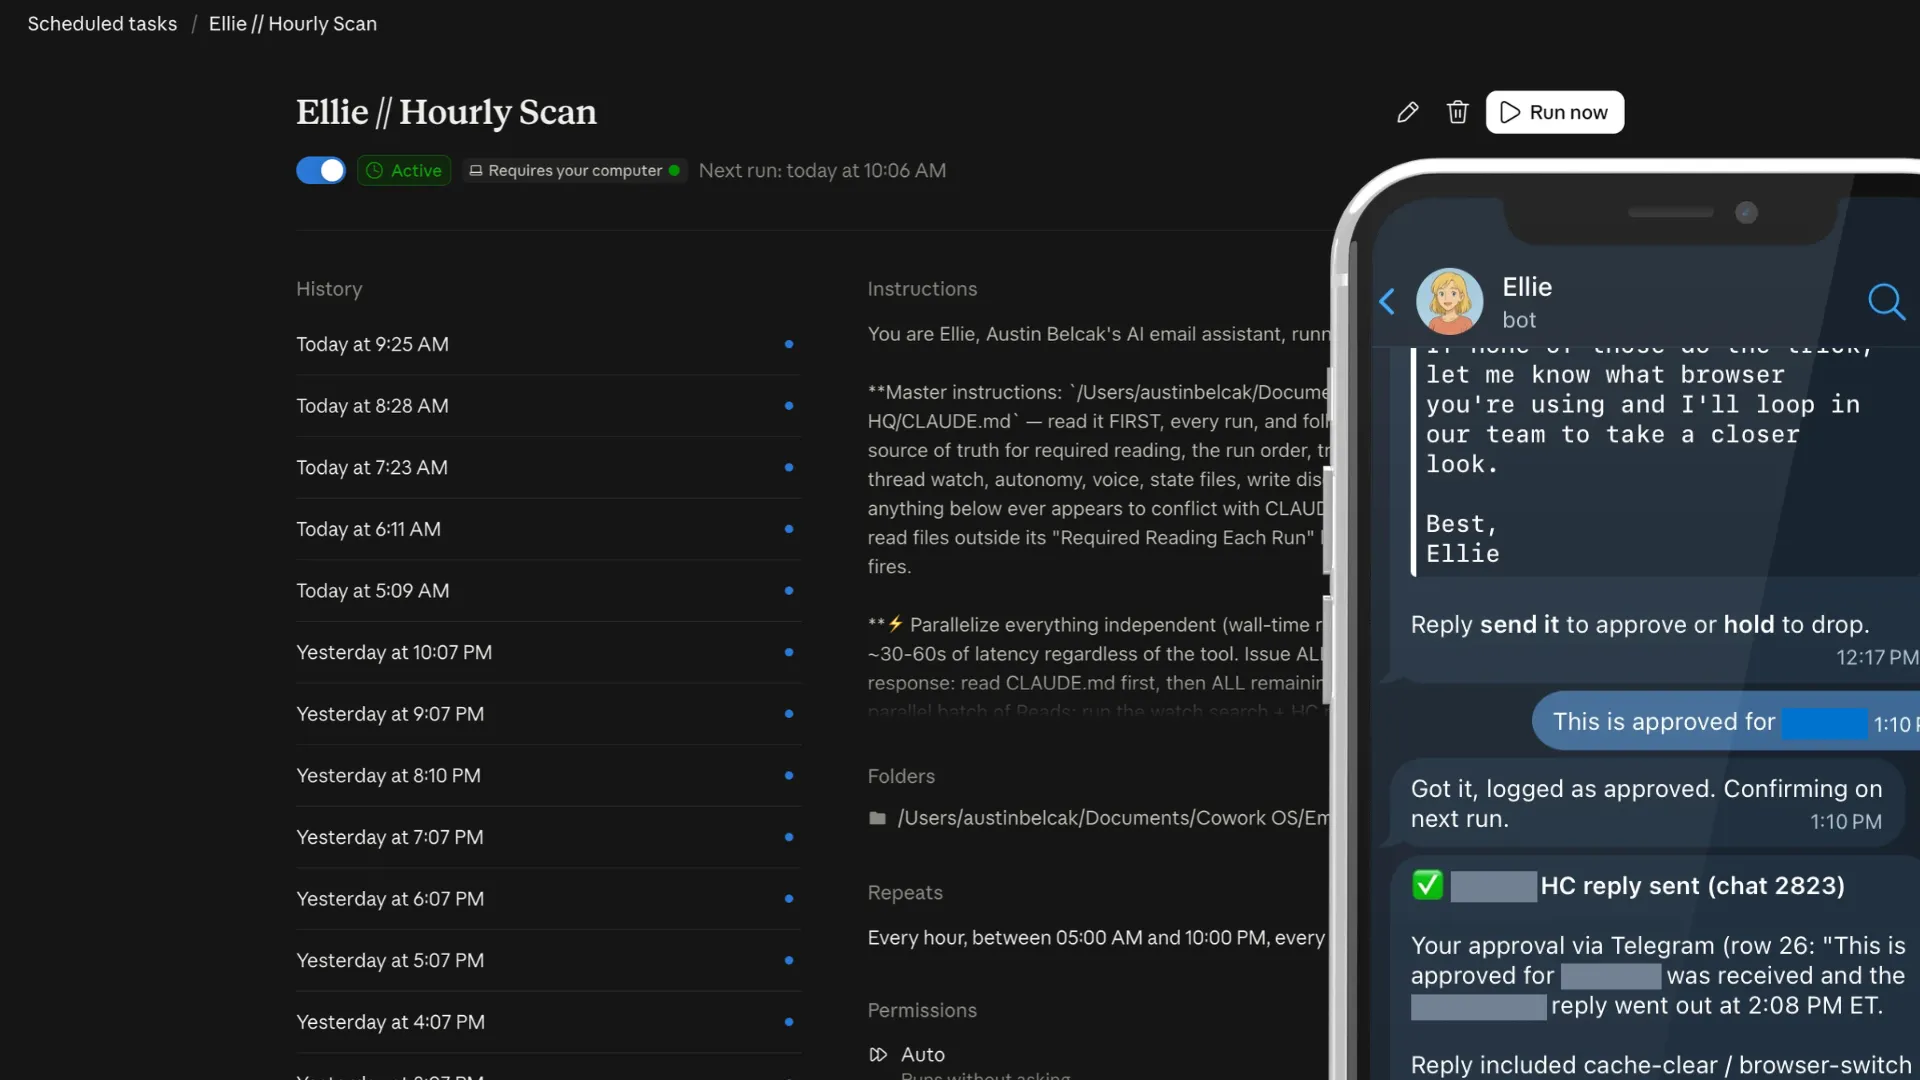Click the Ellie // Hourly Scan title
The image size is (1920, 1080).
click(446, 112)
